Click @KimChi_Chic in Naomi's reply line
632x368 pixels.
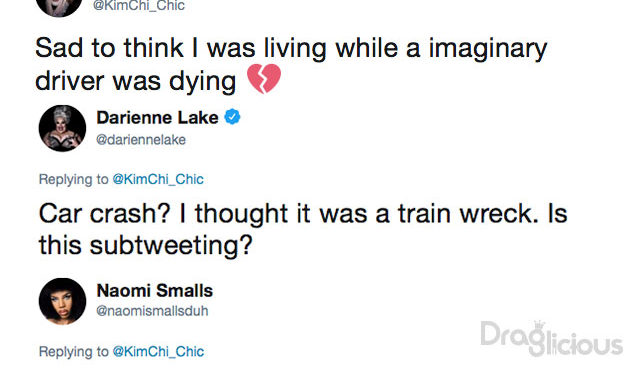click(x=158, y=351)
